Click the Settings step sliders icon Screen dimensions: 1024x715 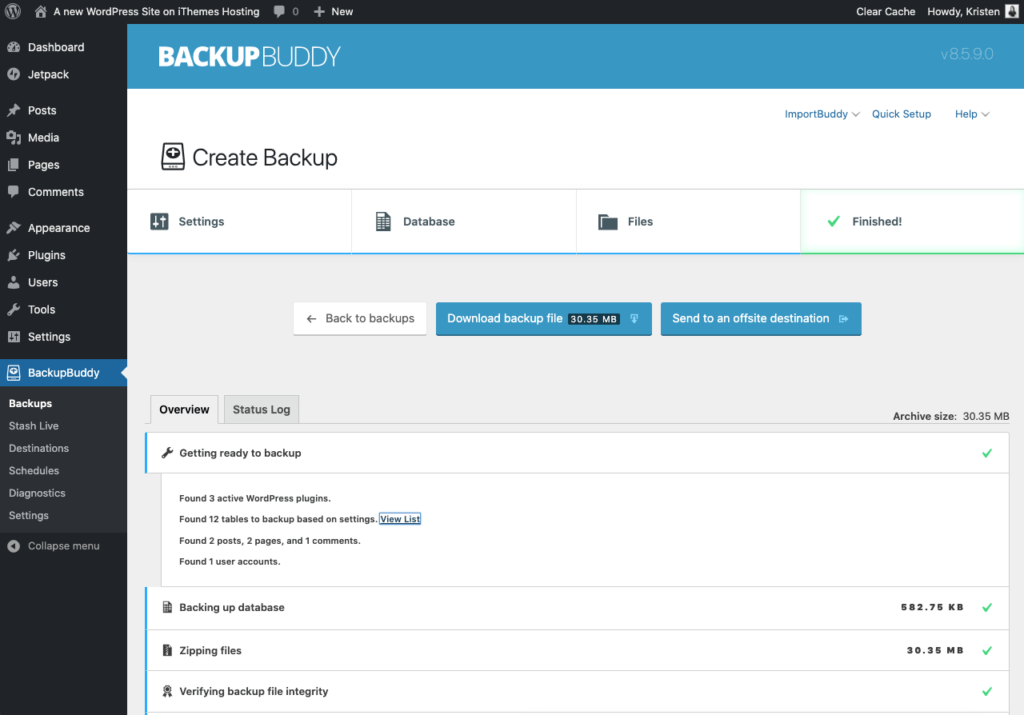159,221
